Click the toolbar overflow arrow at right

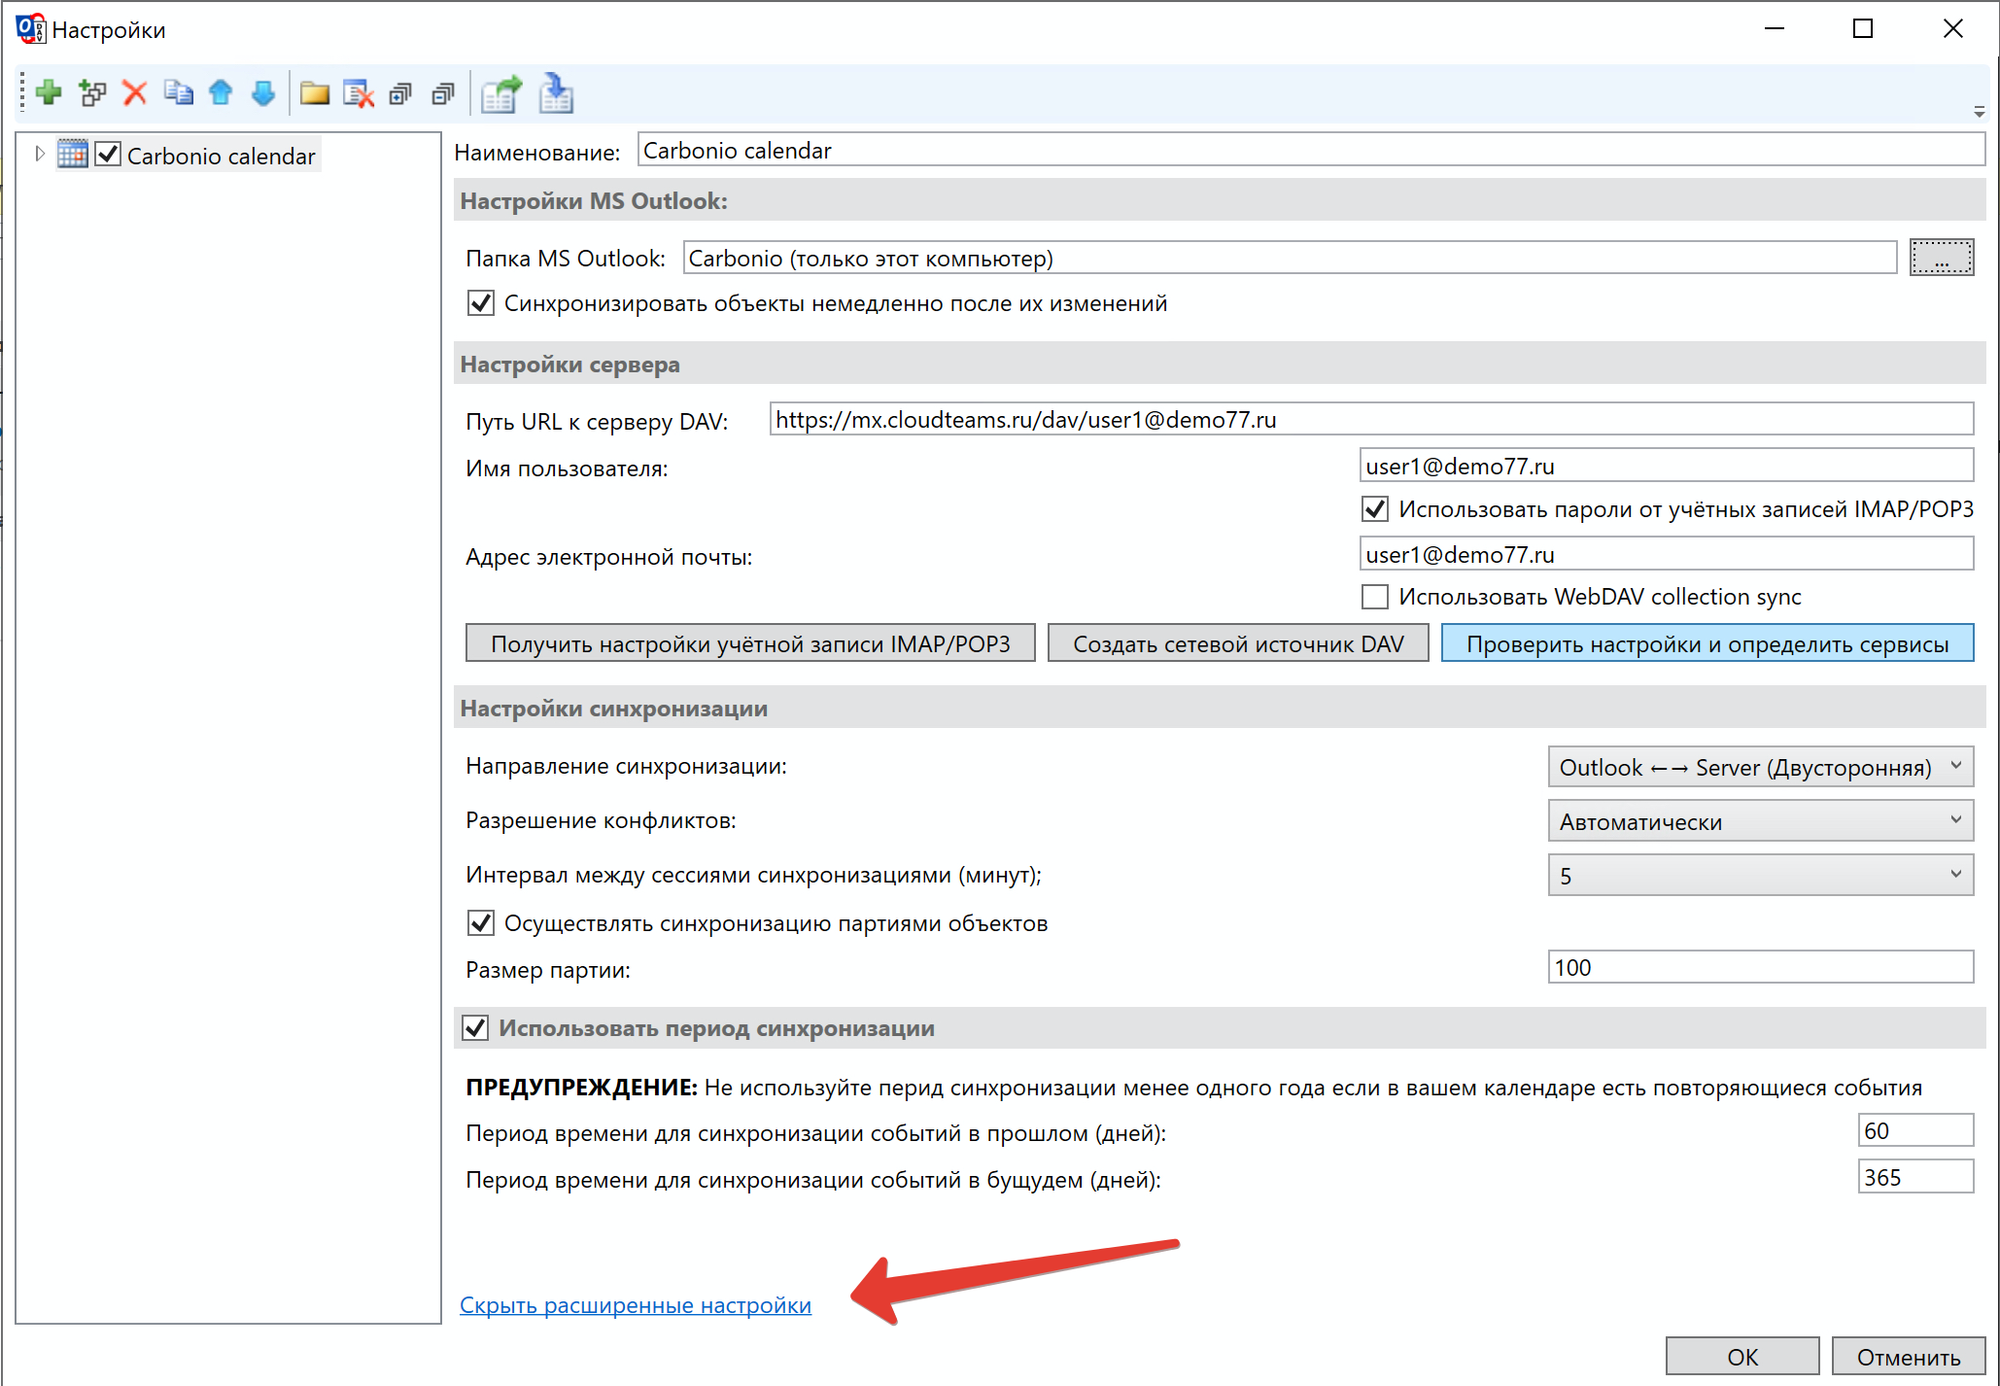(1979, 112)
